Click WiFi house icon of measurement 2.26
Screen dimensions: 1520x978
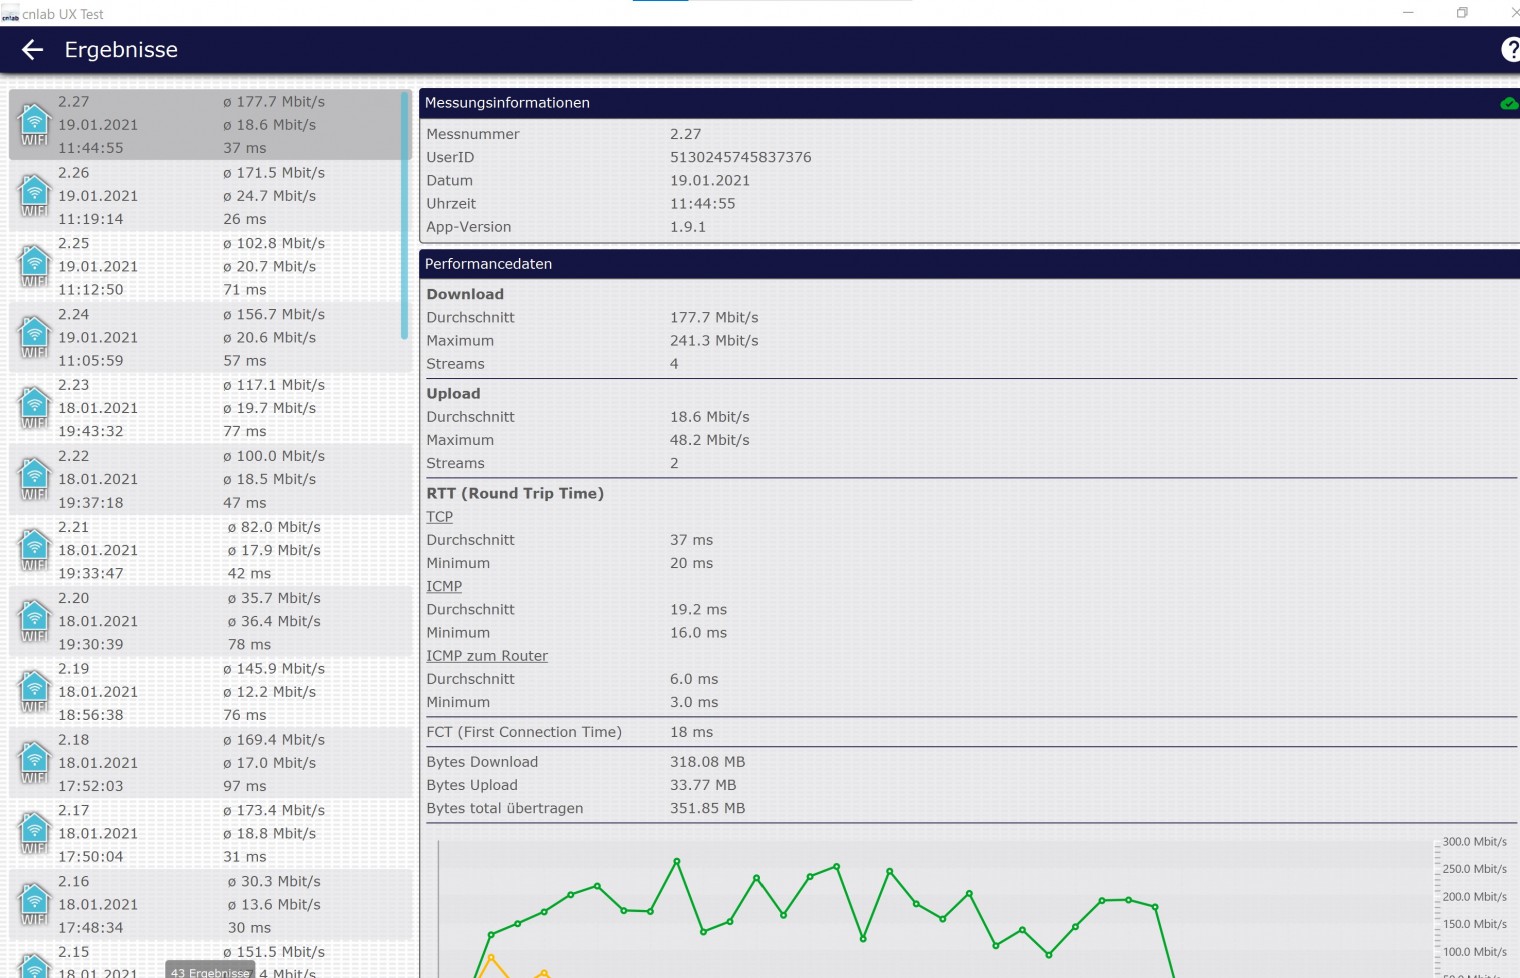tap(35, 195)
